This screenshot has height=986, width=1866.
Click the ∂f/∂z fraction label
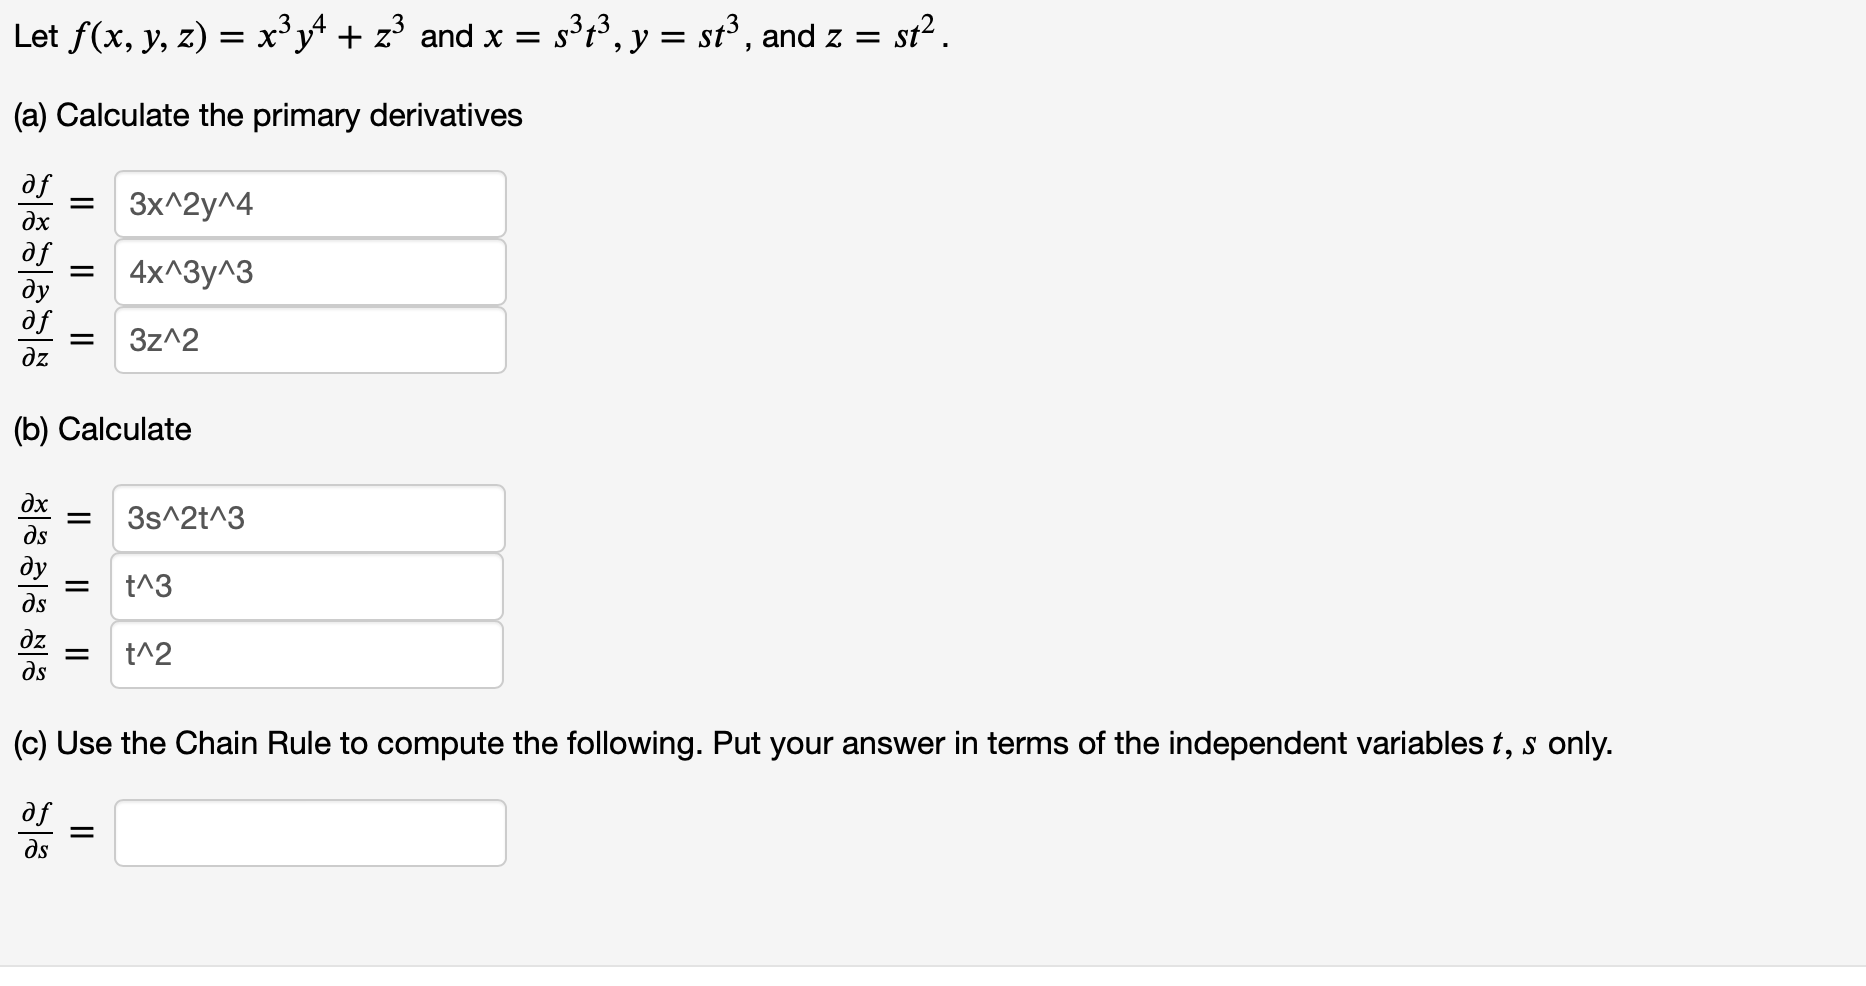tap(35, 340)
